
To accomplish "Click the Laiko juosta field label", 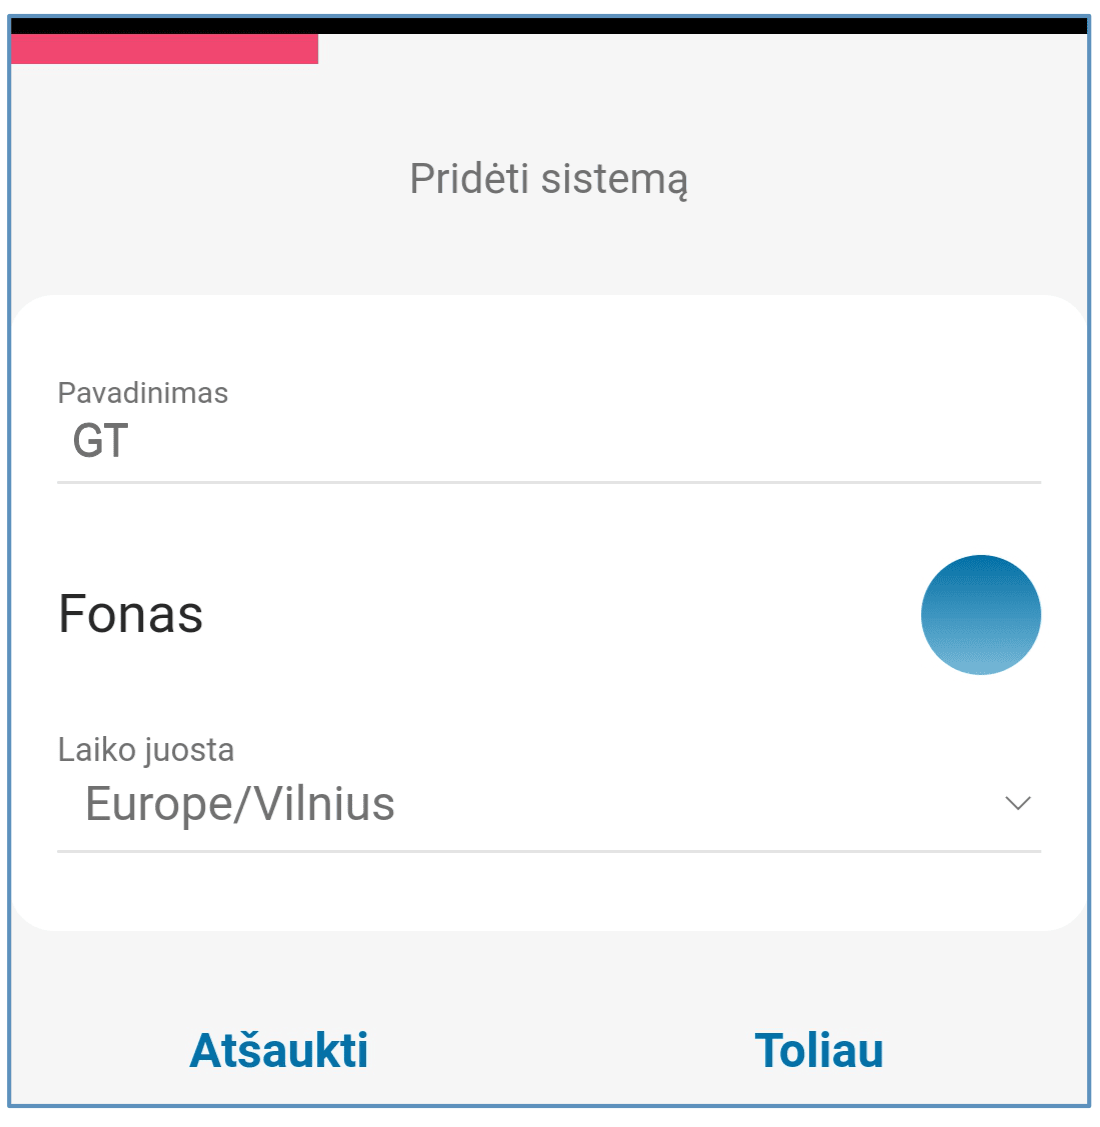I will [146, 749].
